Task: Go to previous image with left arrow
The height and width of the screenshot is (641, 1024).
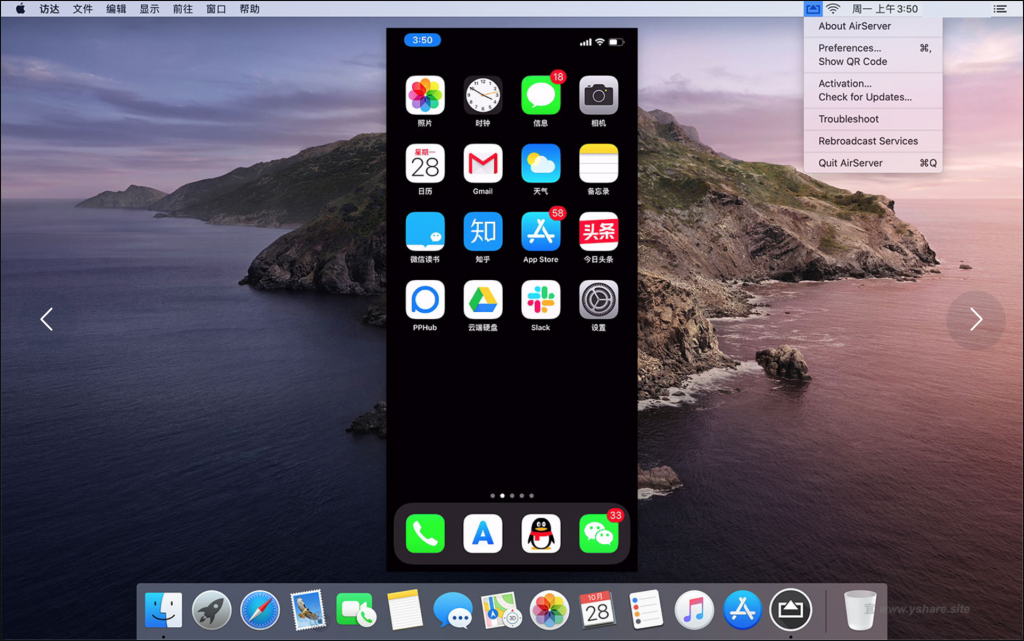Action: [x=46, y=319]
